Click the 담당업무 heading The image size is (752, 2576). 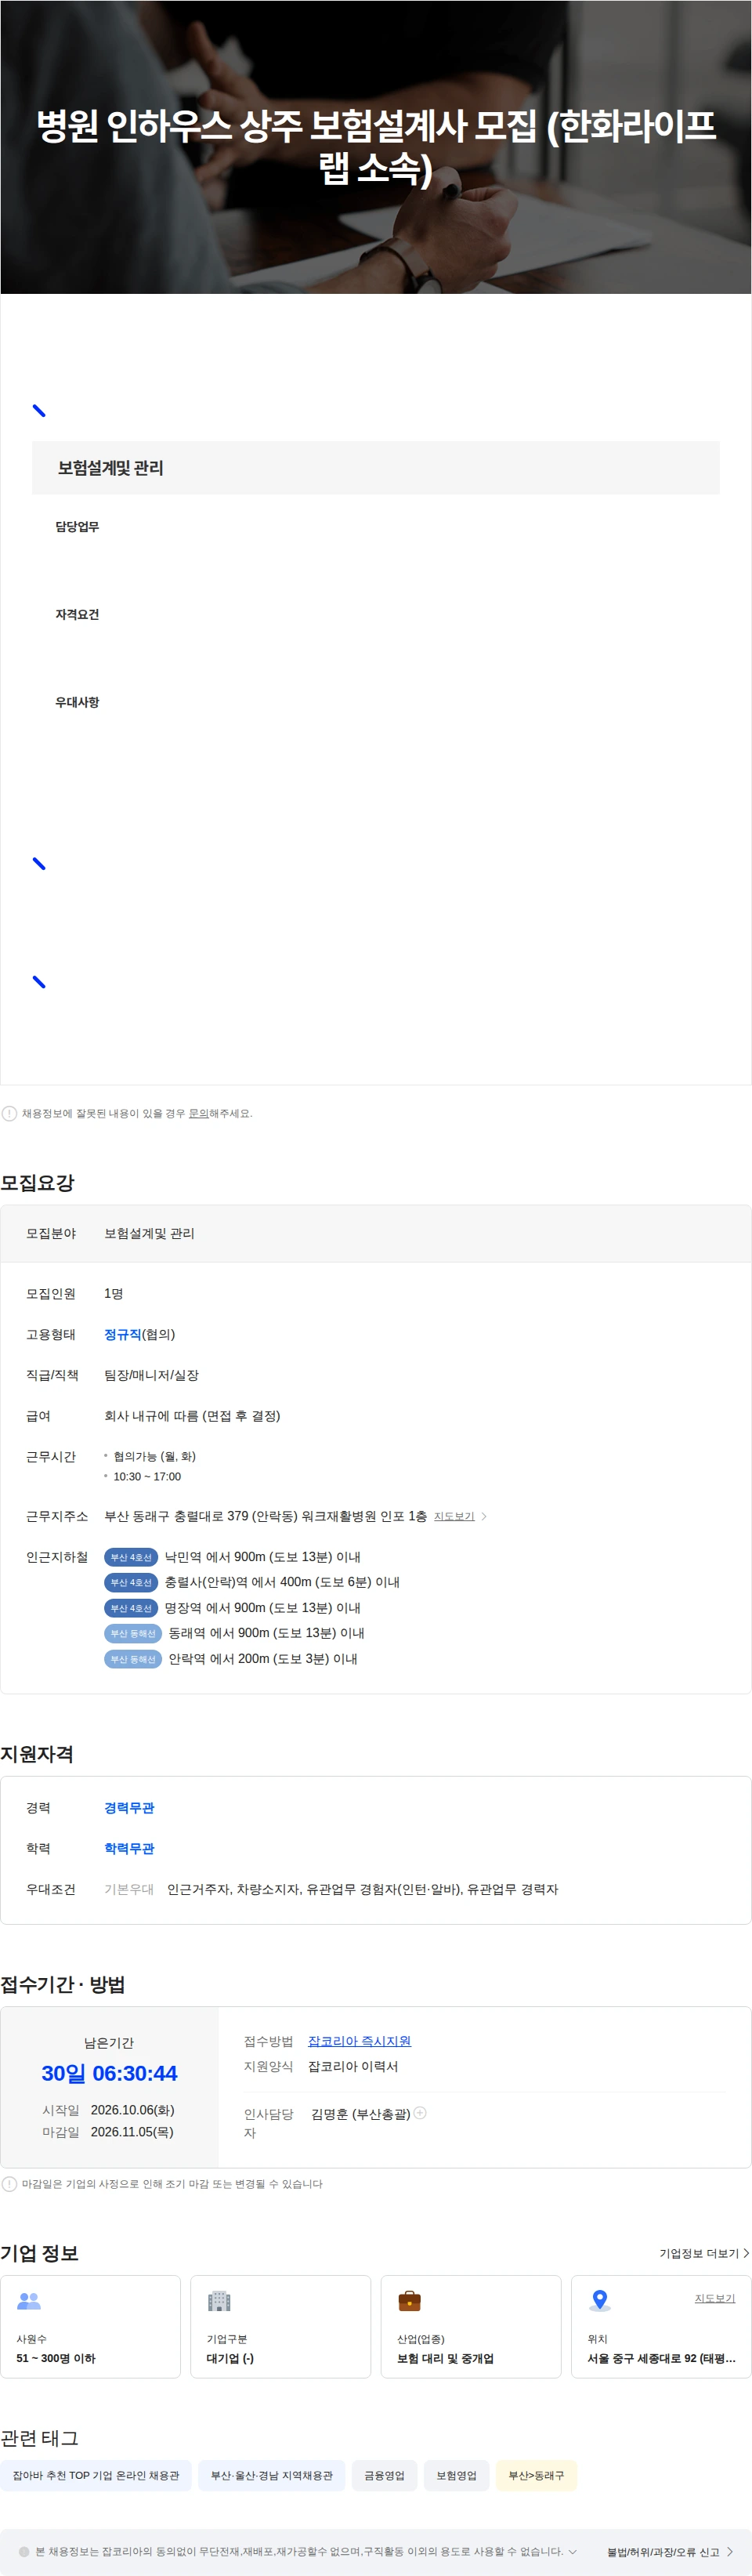click(x=77, y=527)
